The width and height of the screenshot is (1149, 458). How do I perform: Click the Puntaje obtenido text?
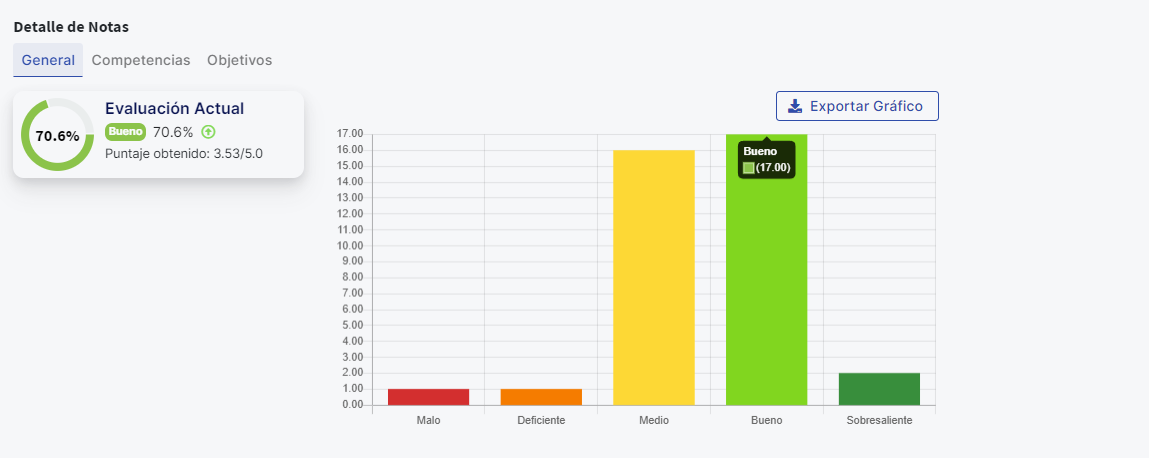coord(183,154)
